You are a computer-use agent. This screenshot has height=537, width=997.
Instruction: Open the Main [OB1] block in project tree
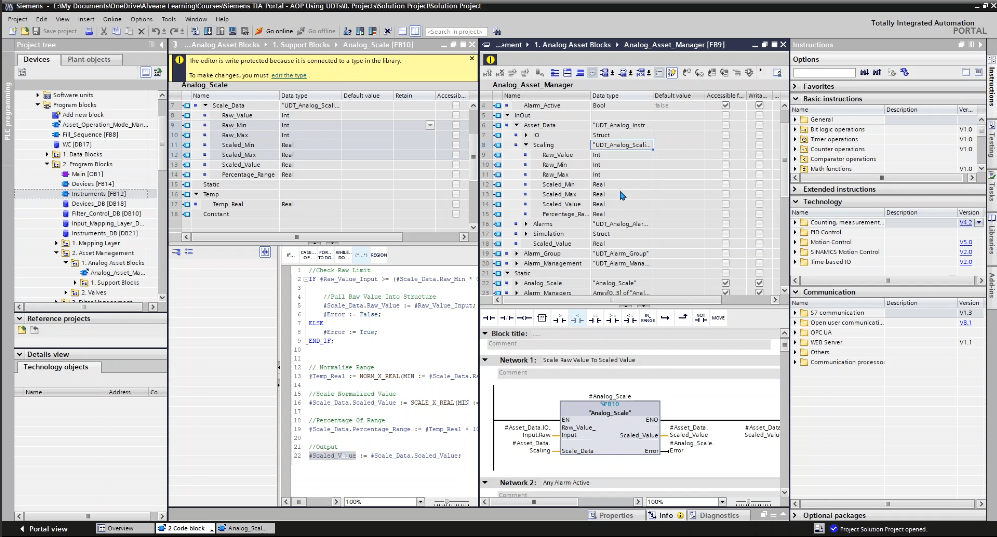tap(86, 173)
